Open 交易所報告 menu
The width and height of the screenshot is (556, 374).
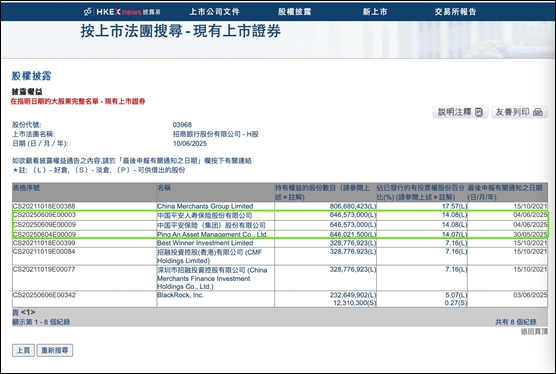point(455,12)
